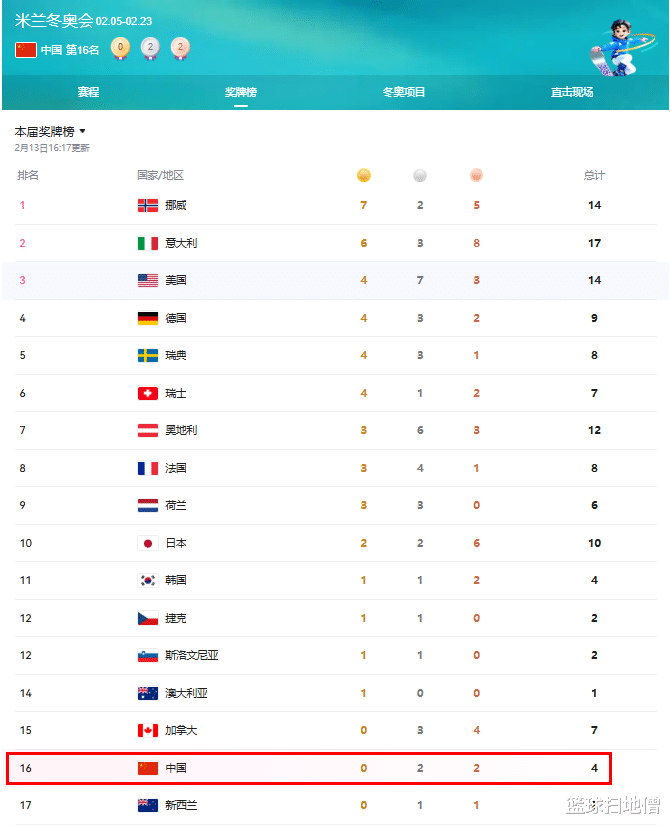Click the bronze medal column header icon
This screenshot has height=826, width=670.
click(x=476, y=176)
